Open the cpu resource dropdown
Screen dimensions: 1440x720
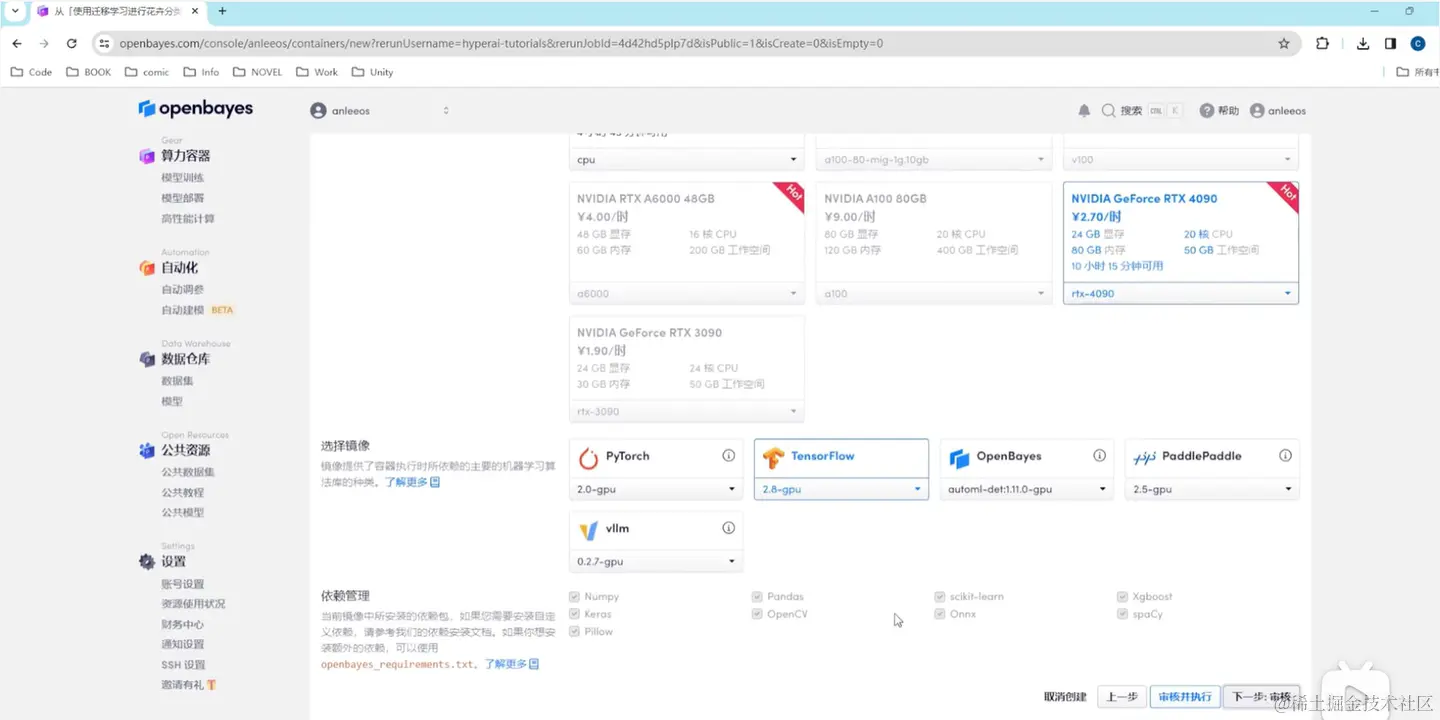687,160
